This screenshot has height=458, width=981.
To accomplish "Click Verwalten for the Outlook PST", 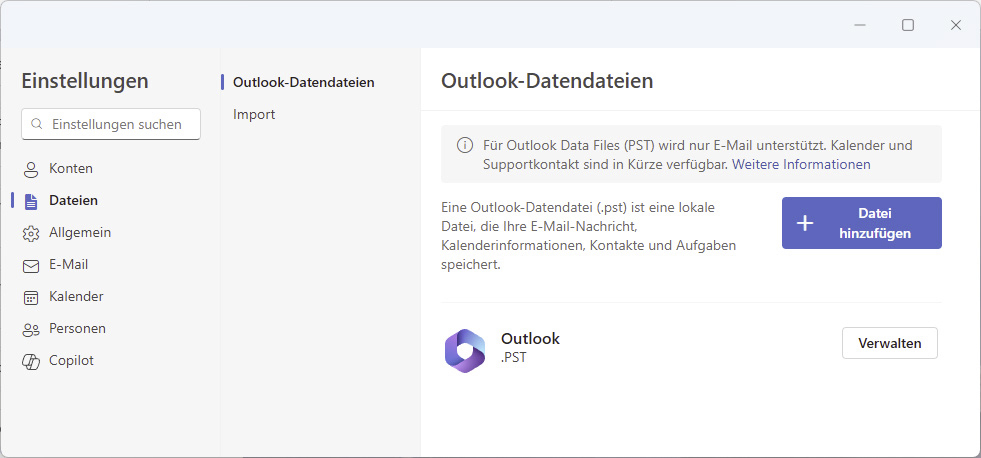I will [890, 343].
